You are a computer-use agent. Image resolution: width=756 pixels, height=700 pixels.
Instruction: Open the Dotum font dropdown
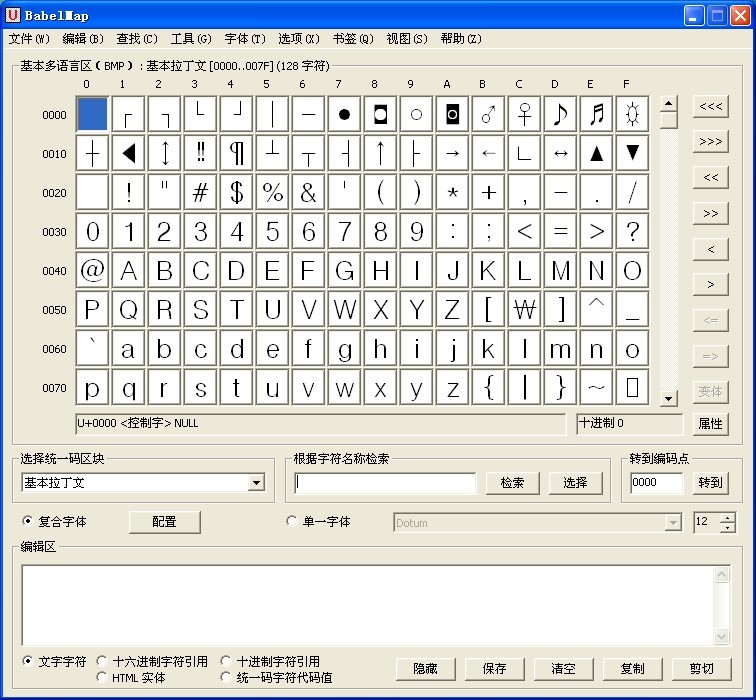coord(673,522)
